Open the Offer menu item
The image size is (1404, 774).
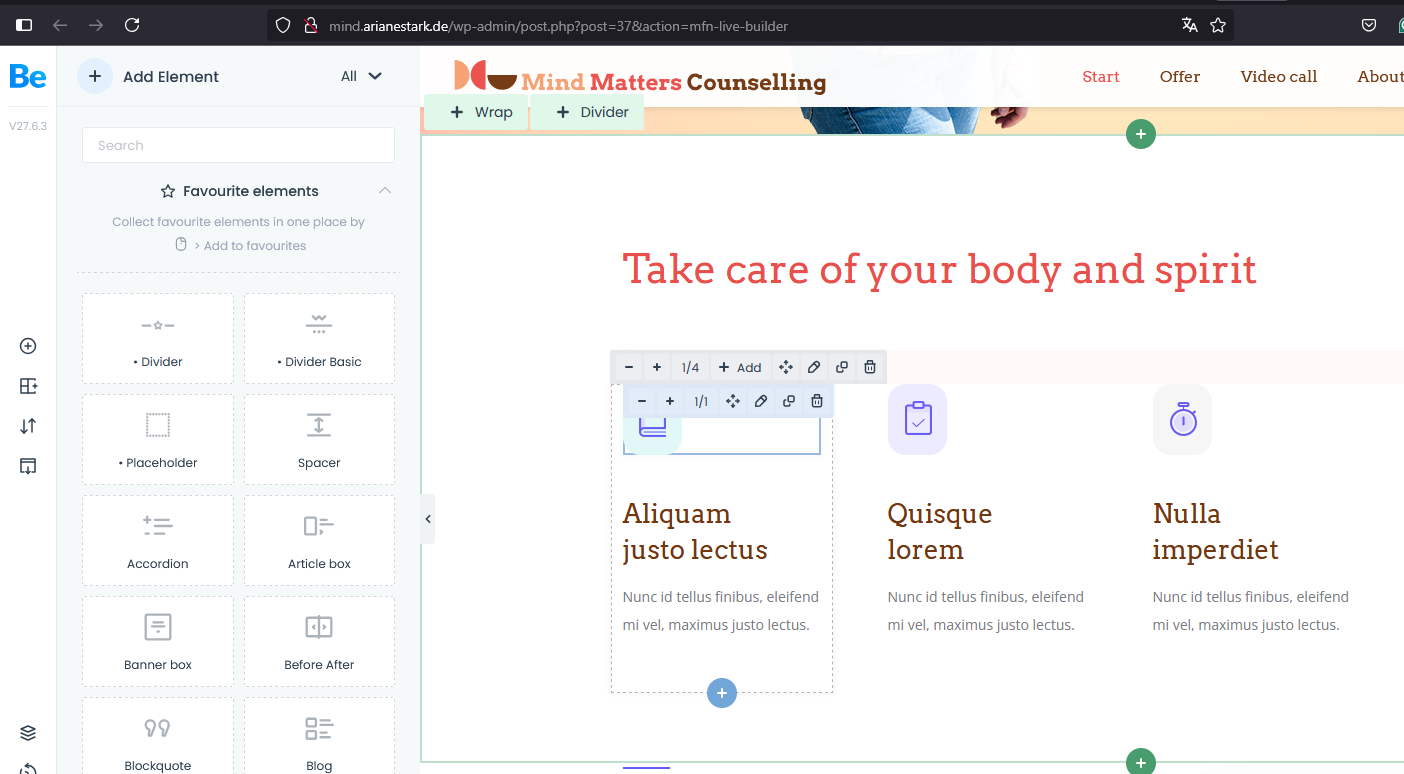1179,77
